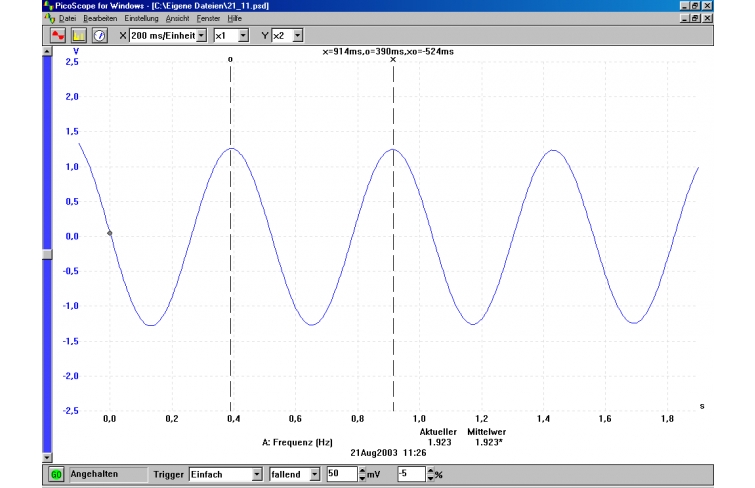Minimize the inner document window

(685, 18)
